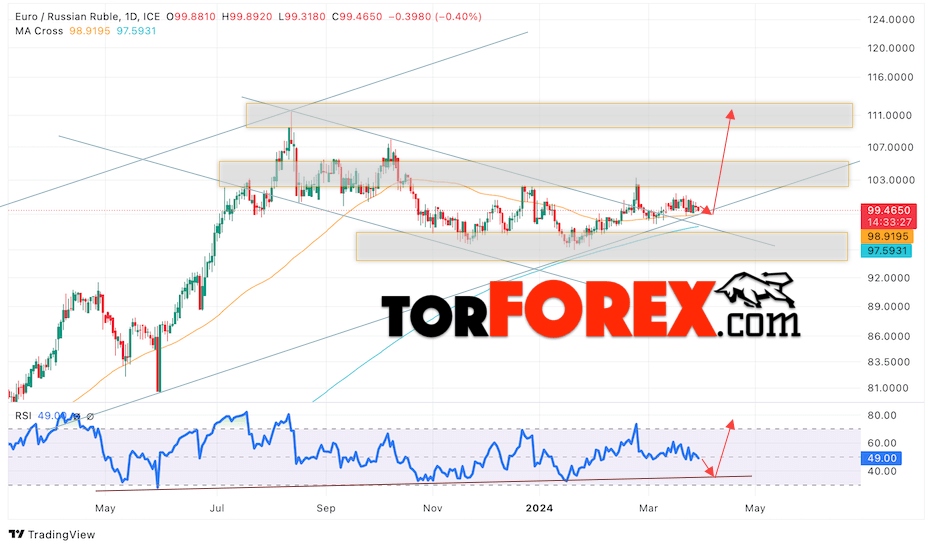
Task: Open the Euro / Russian Ruble symbol title
Action: [87, 17]
